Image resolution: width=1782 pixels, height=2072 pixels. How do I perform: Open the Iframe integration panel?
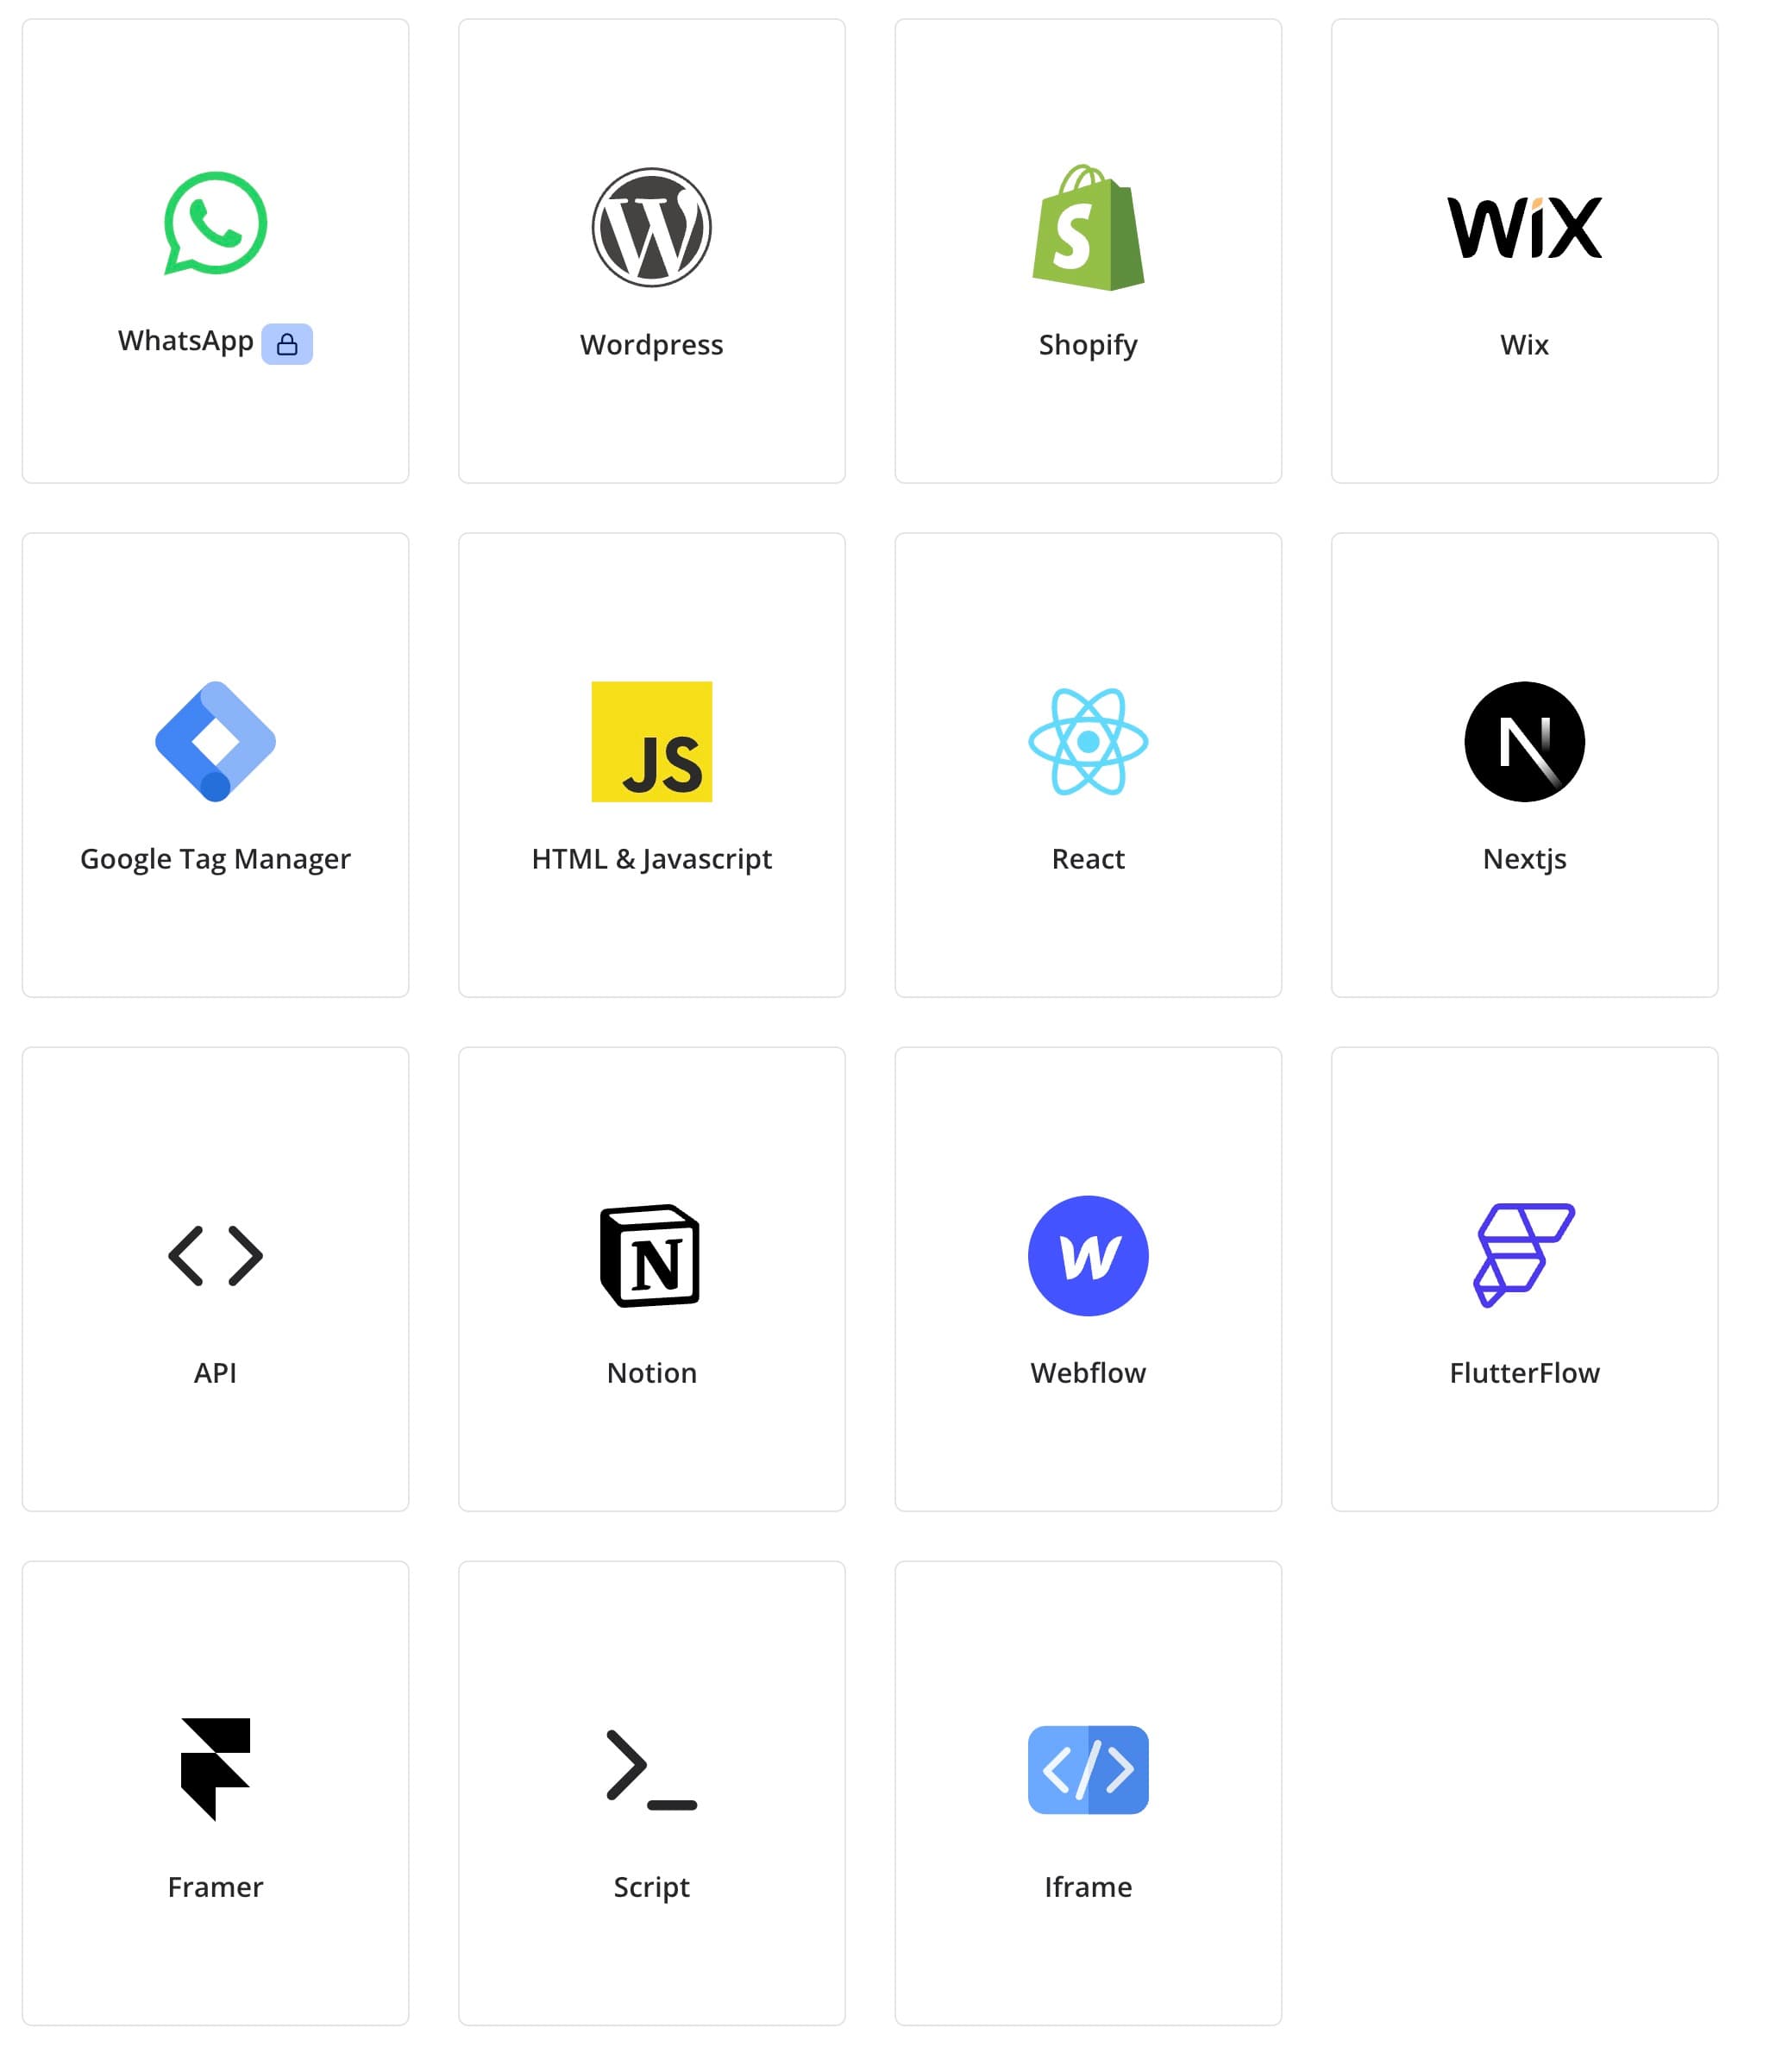pyautogui.click(x=1088, y=1769)
